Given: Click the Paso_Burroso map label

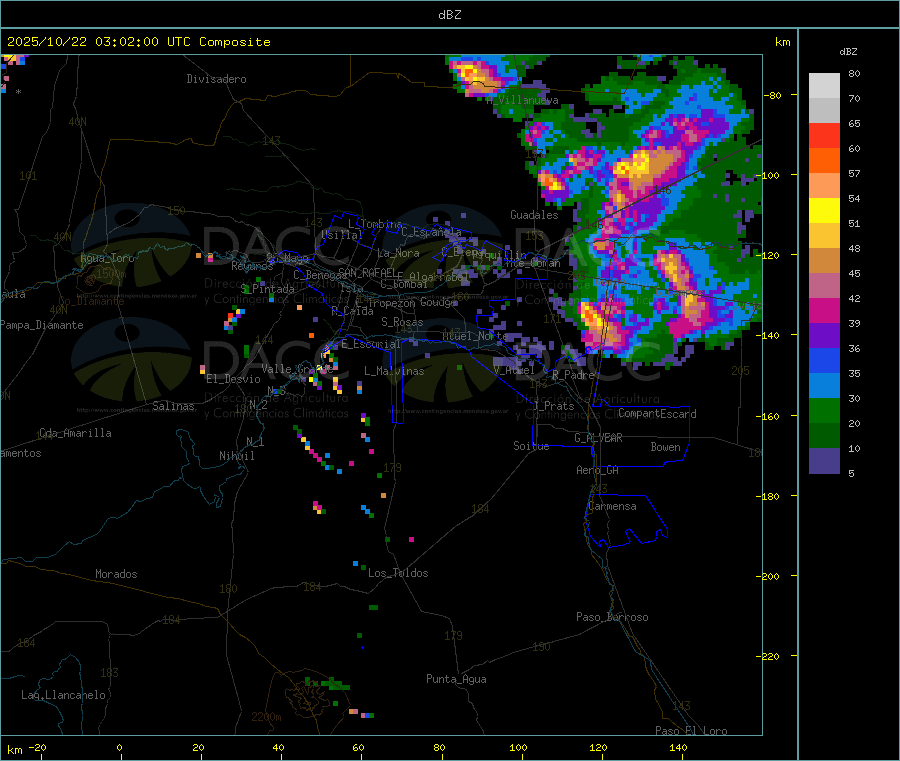Looking at the screenshot, I should pyautogui.click(x=612, y=617).
